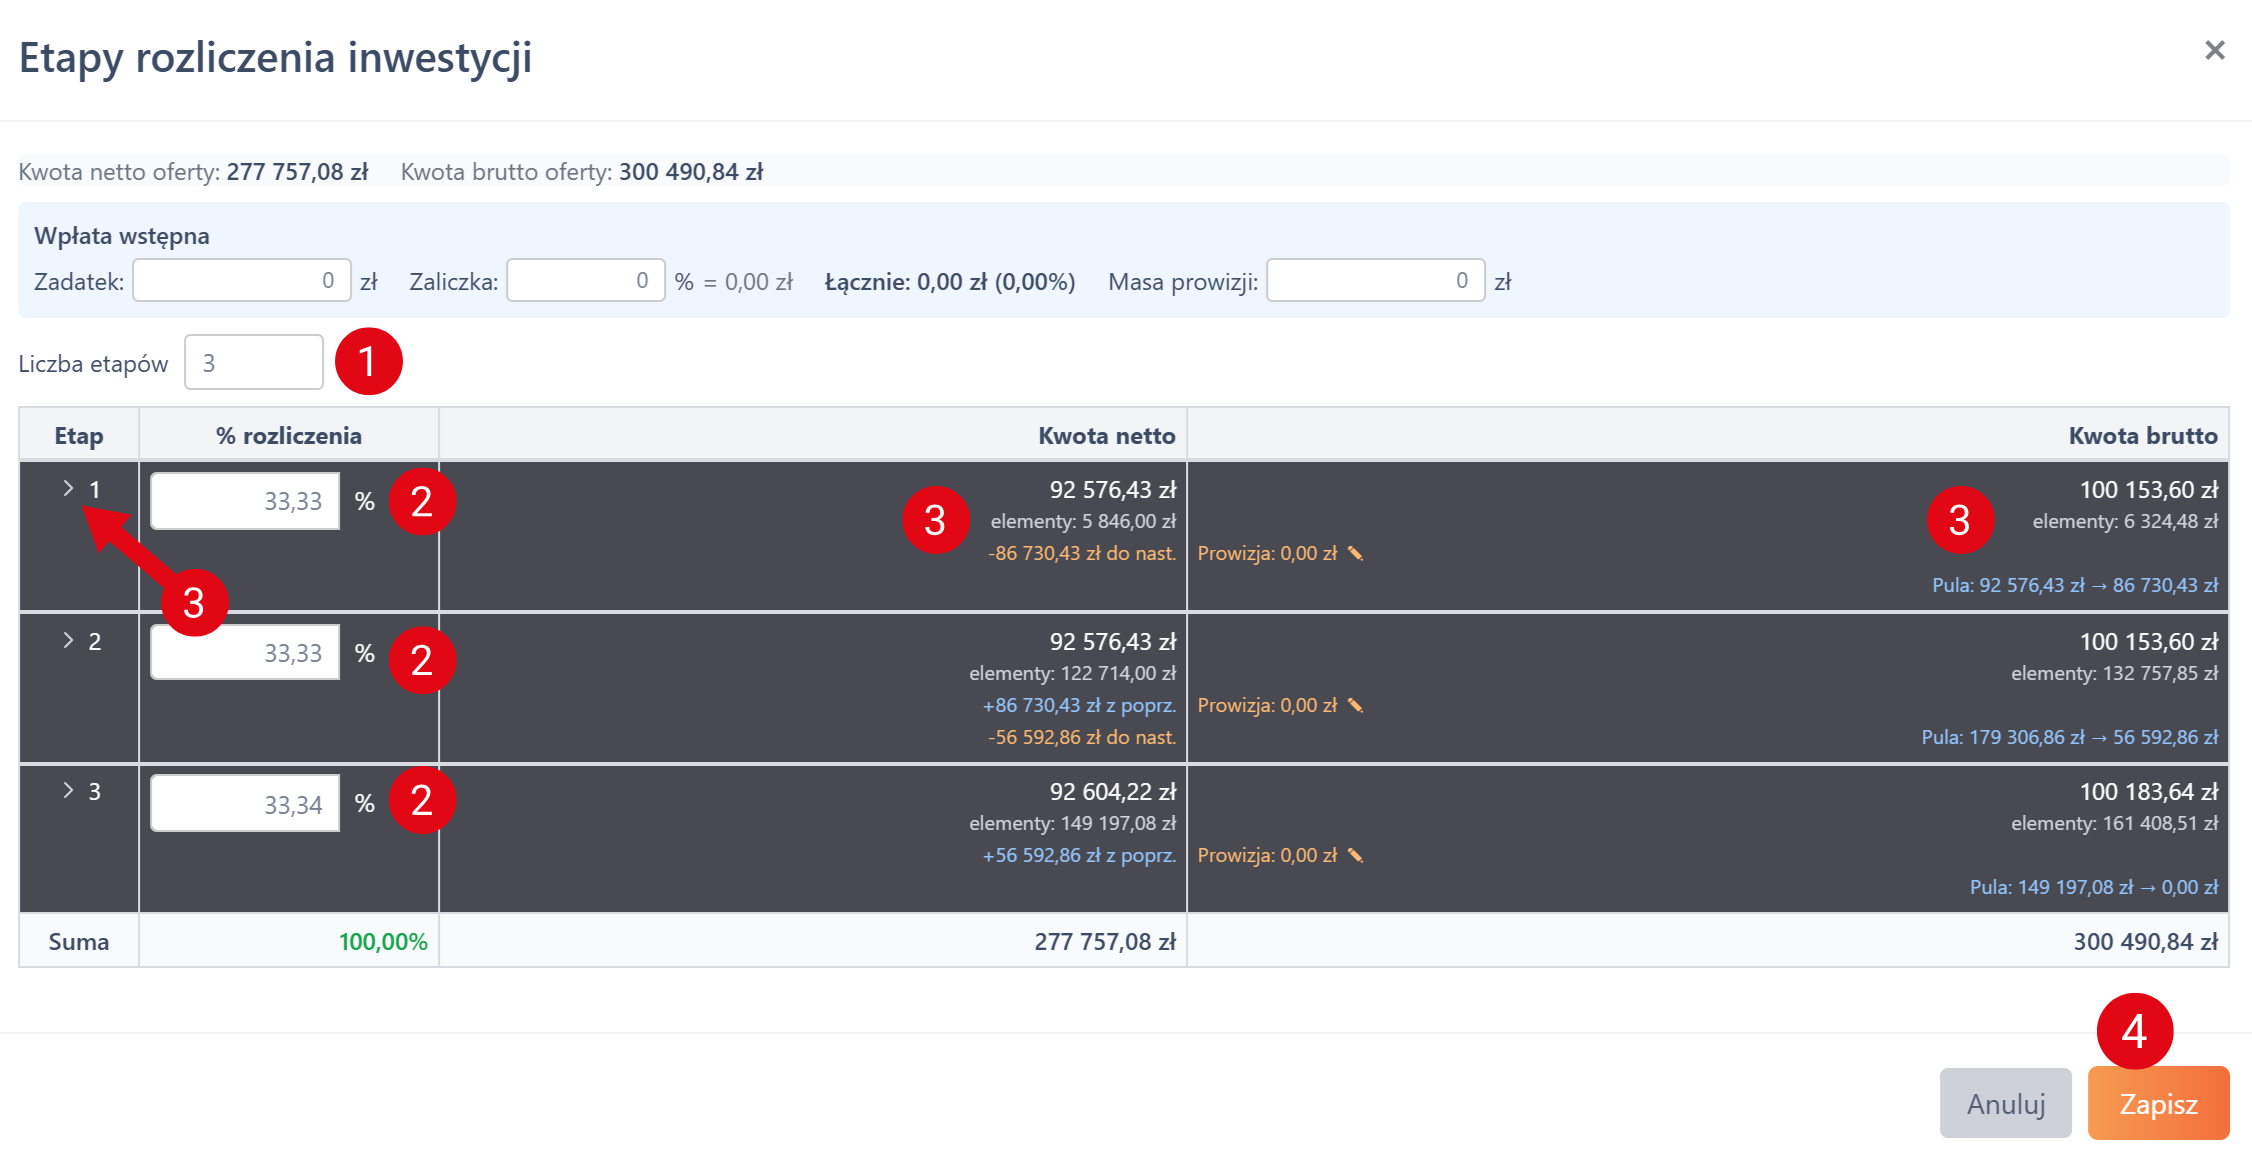The width and height of the screenshot is (2252, 1165).
Task: Focus the Zadatek amount field
Action: click(241, 281)
